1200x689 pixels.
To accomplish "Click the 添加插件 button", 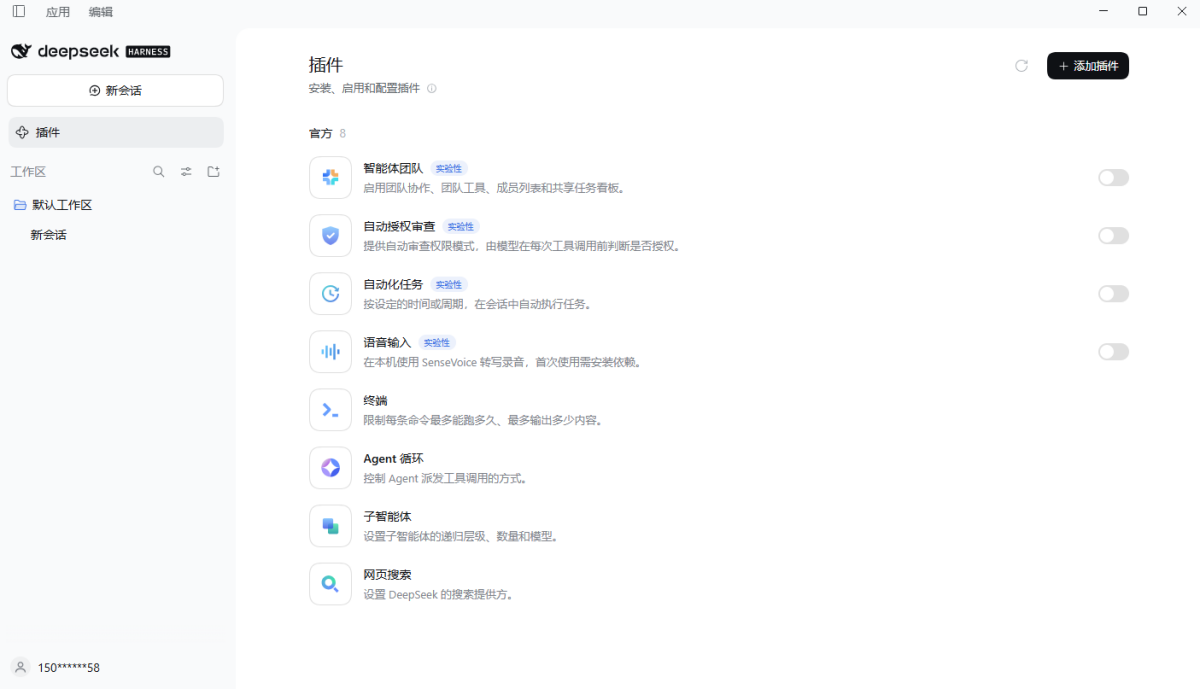I will (1088, 66).
